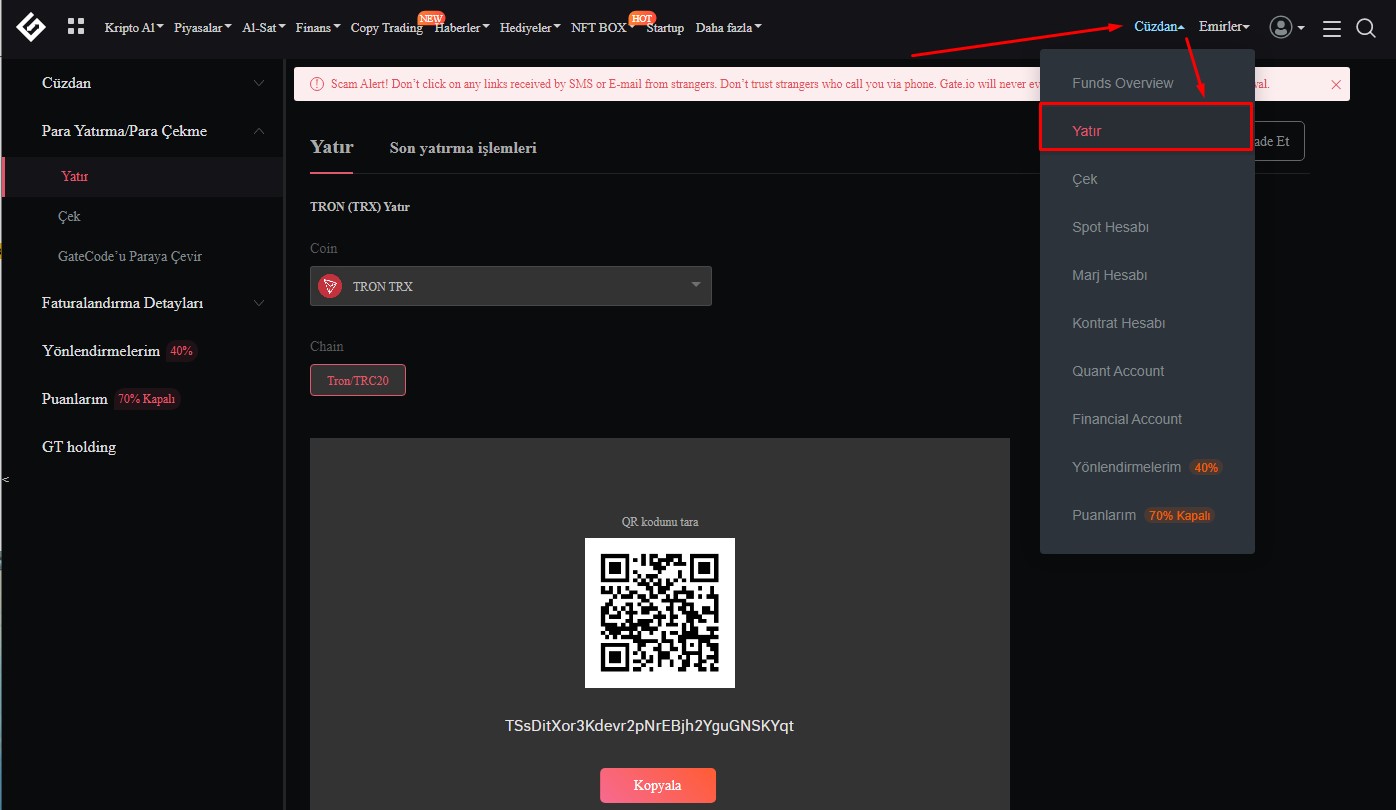Open the Haberler dropdown menu

click(x=462, y=28)
